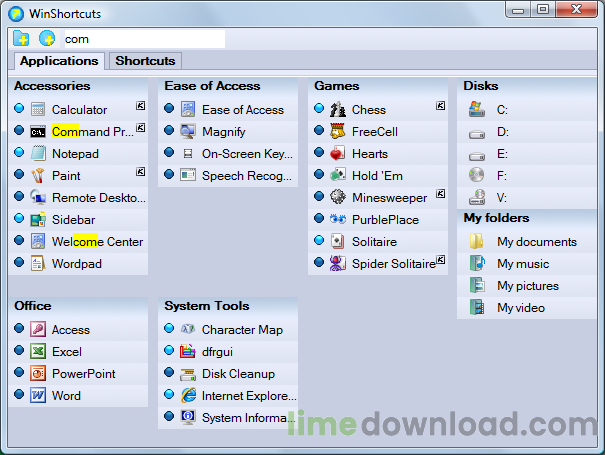Open the C: drive icon
605x455 pixels.
pyautogui.click(x=477, y=110)
